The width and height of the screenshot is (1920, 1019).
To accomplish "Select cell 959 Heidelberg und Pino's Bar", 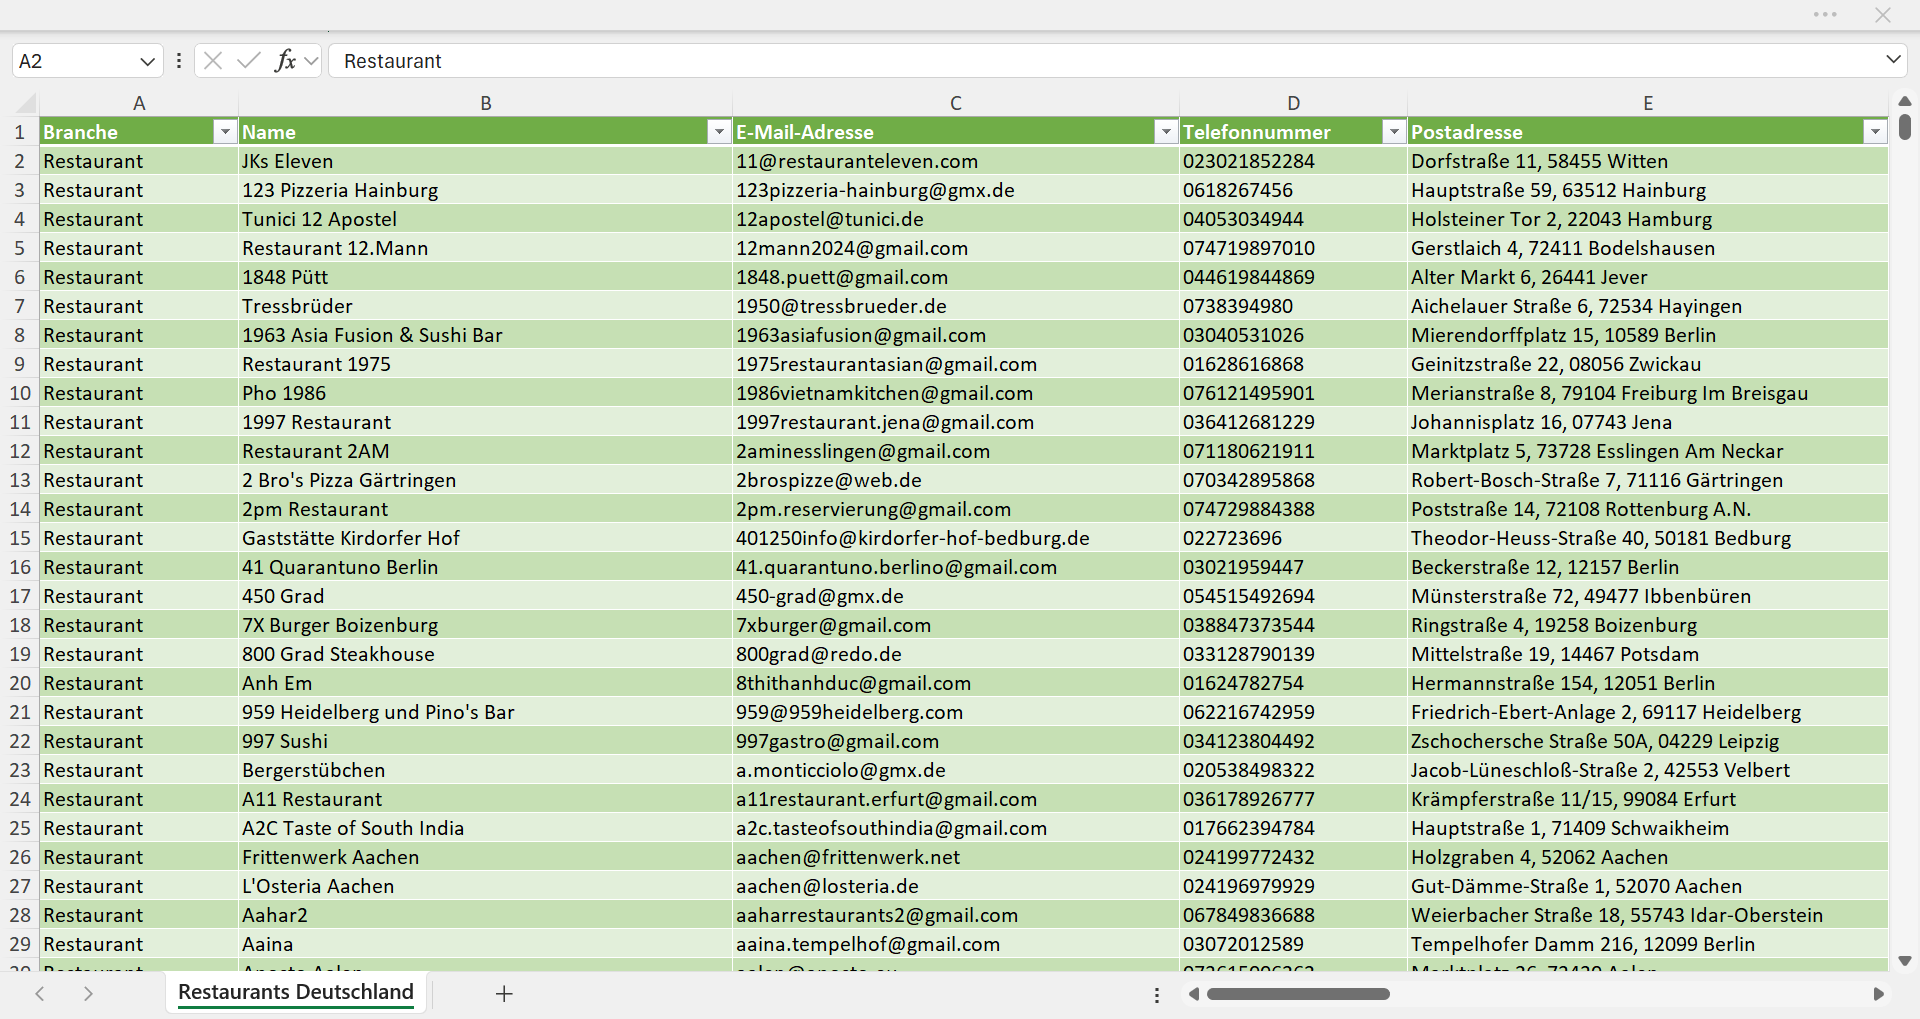I will 486,712.
